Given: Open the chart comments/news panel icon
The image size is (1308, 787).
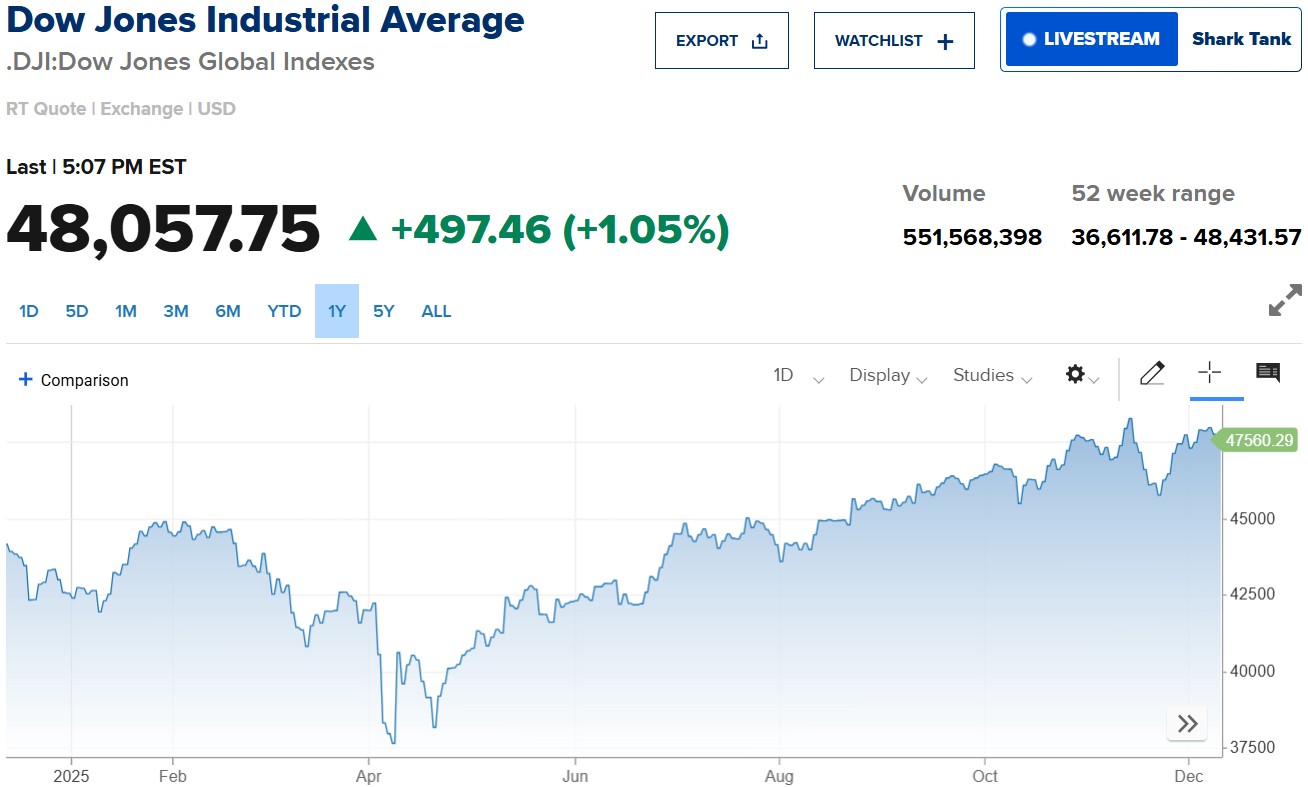Looking at the screenshot, I should (1267, 372).
